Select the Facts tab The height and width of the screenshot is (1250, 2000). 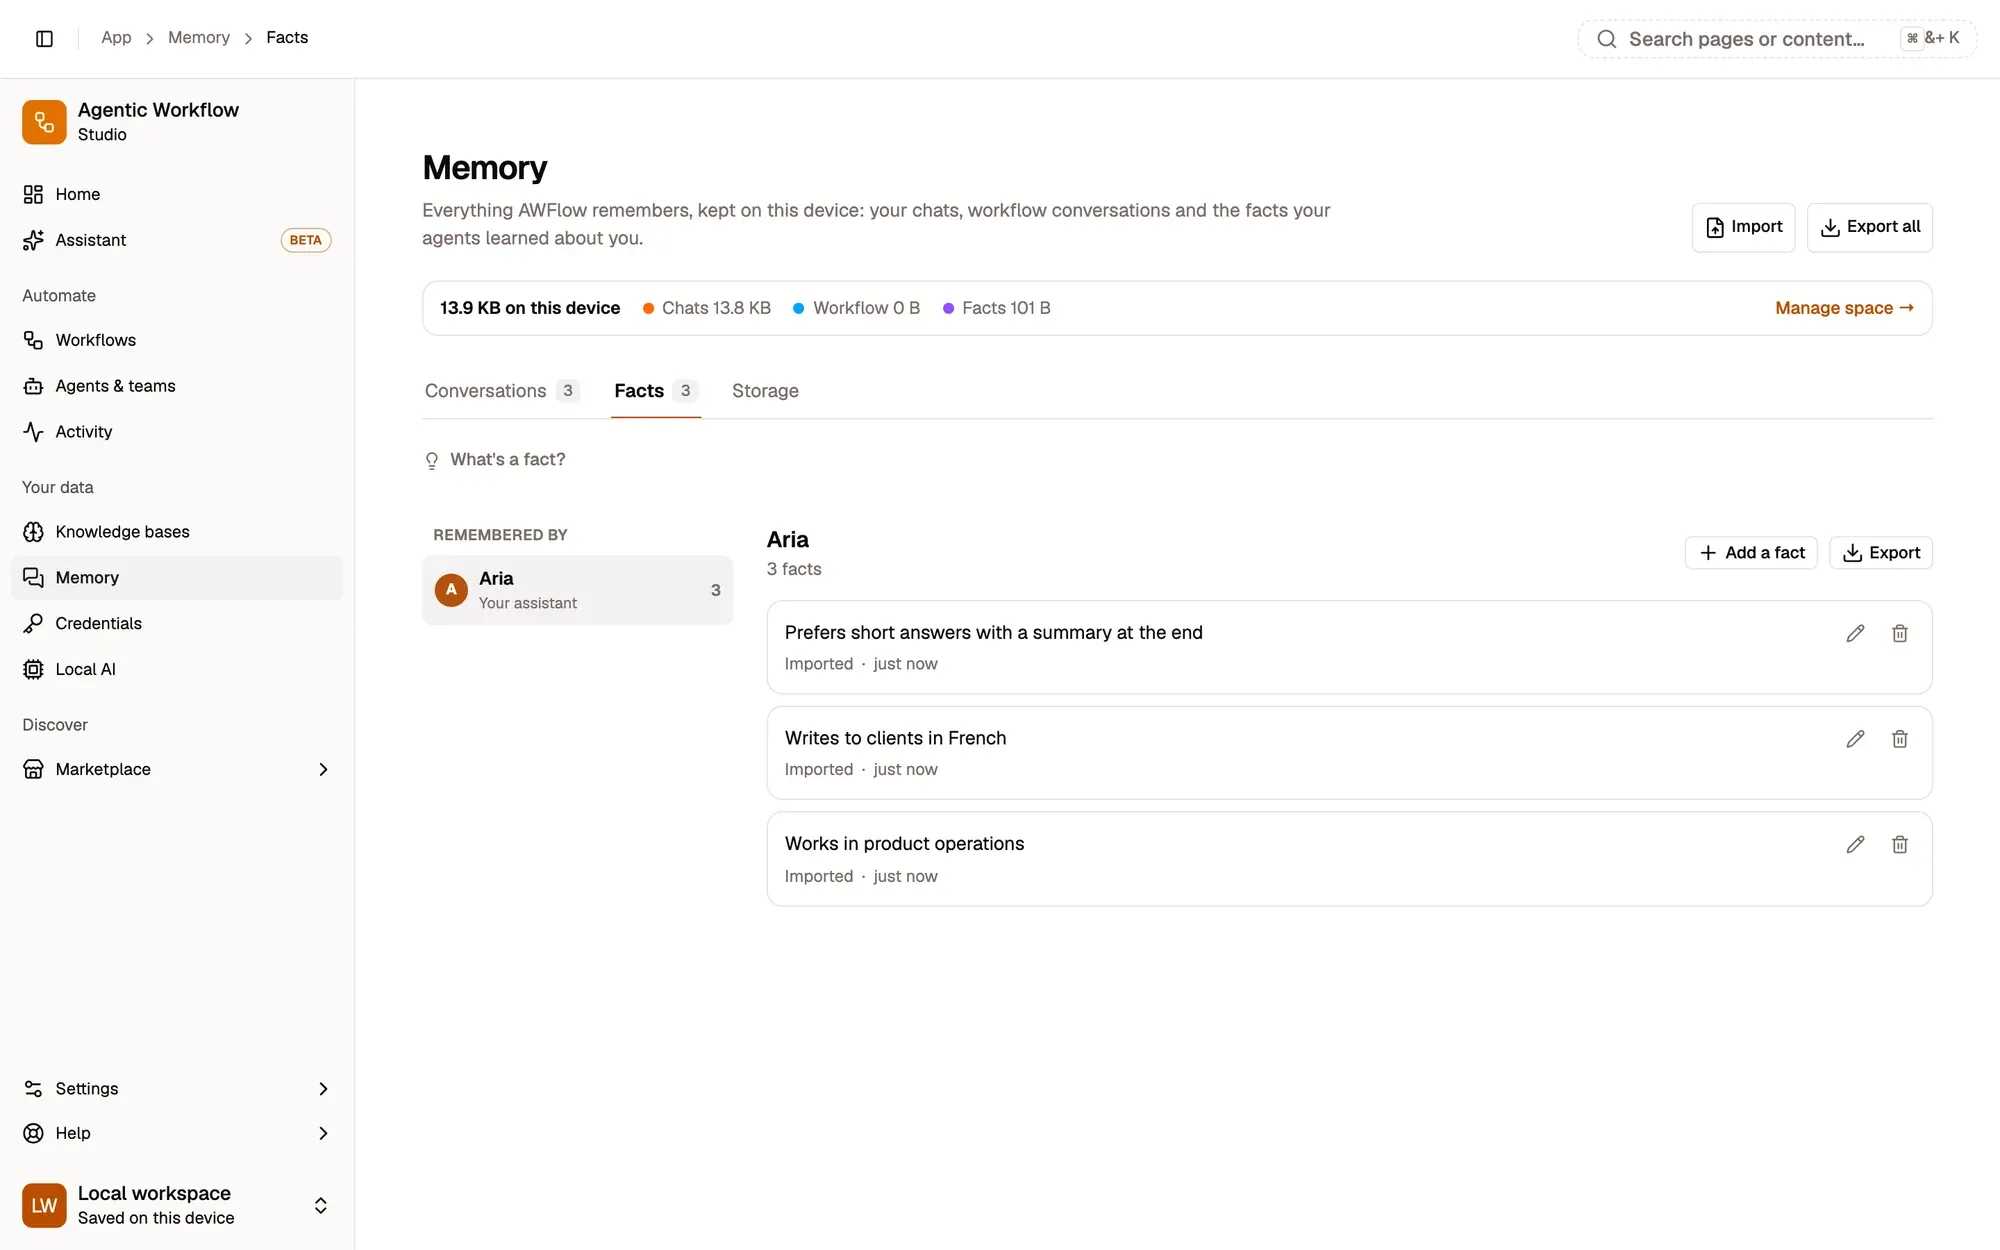tap(655, 391)
